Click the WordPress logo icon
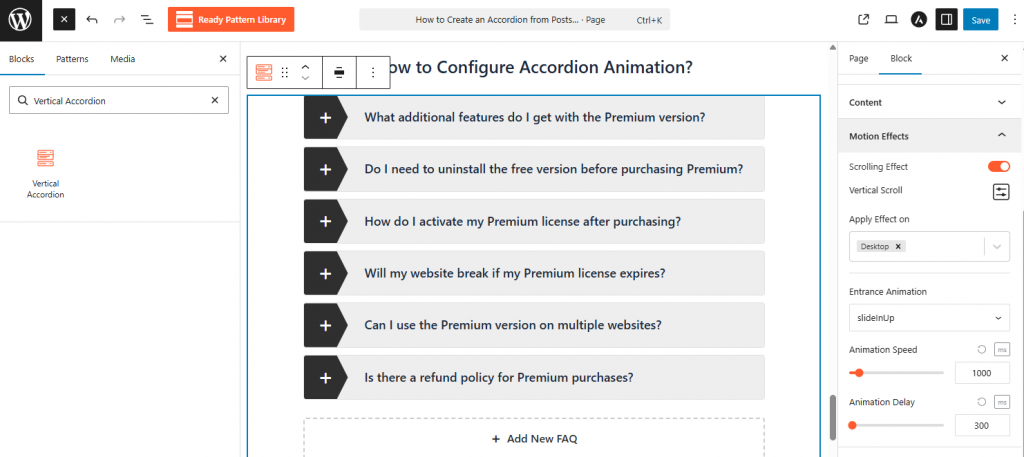Screen dimensions: 1024x457 20,20
